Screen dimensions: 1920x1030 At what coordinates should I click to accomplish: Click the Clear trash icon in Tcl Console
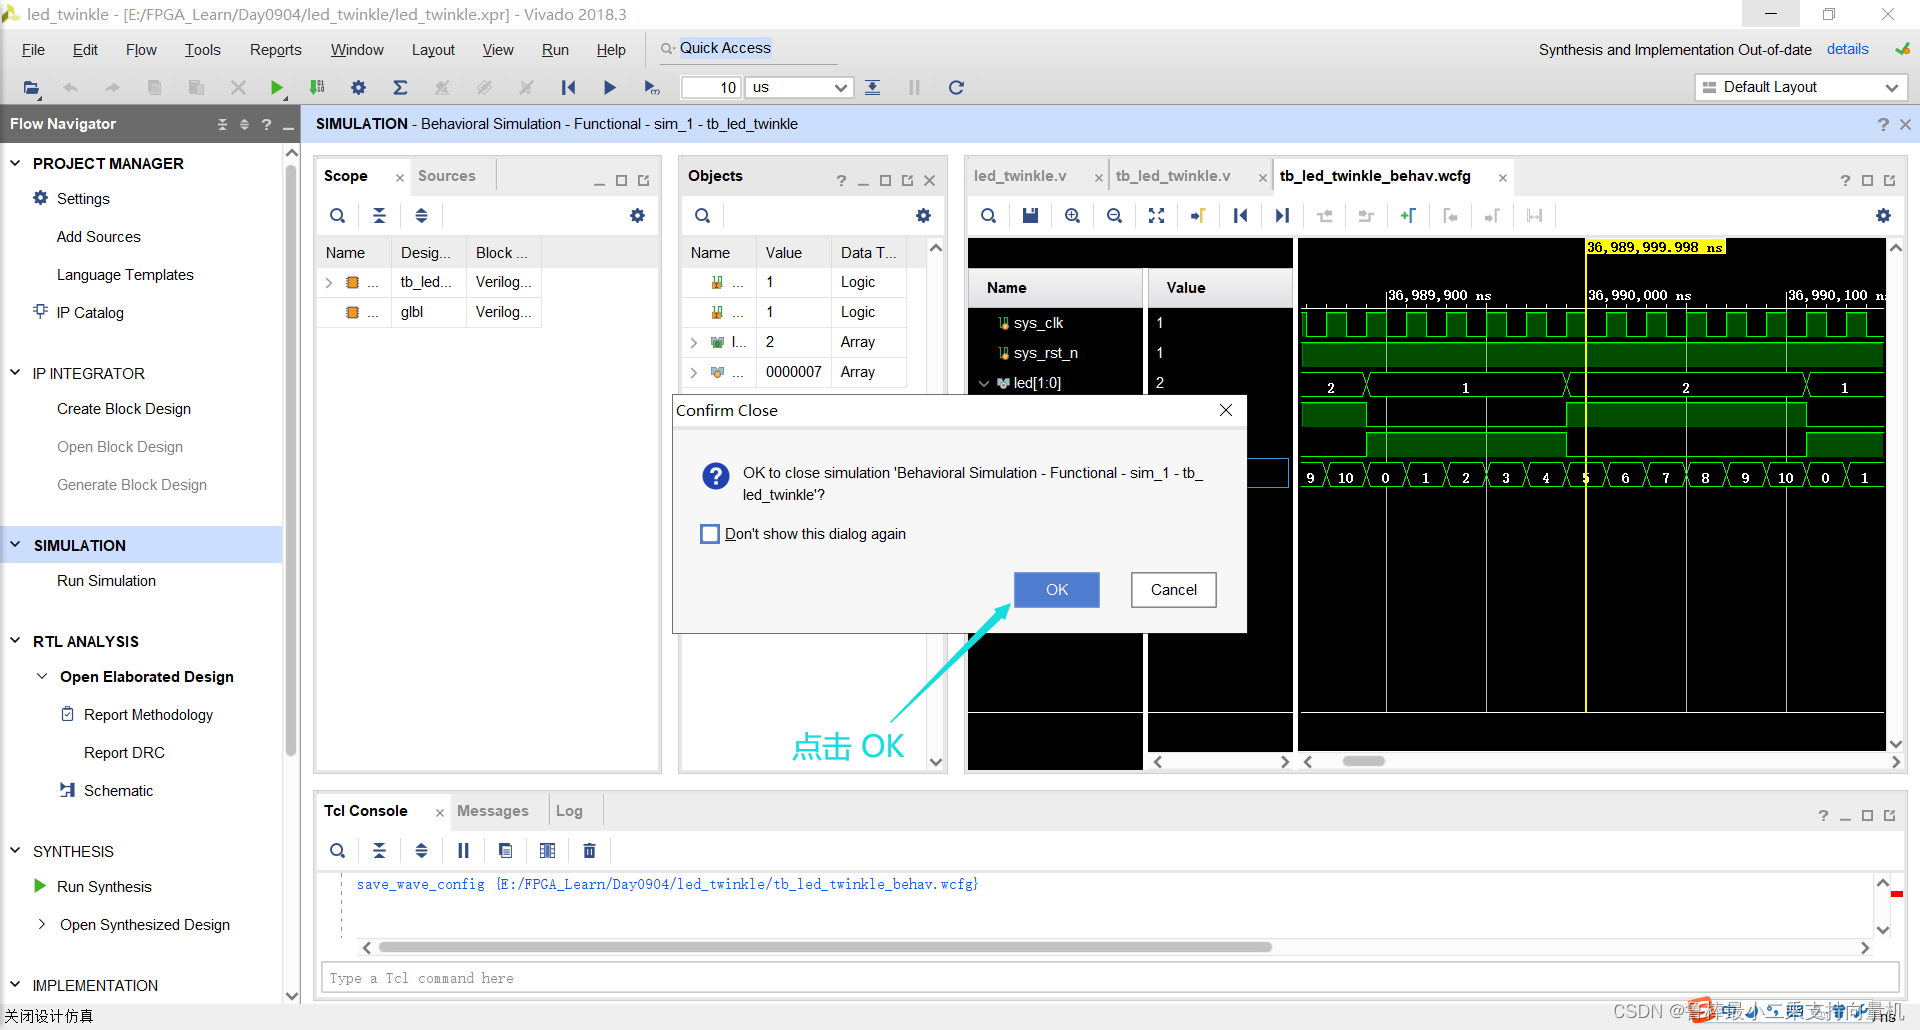(x=589, y=851)
